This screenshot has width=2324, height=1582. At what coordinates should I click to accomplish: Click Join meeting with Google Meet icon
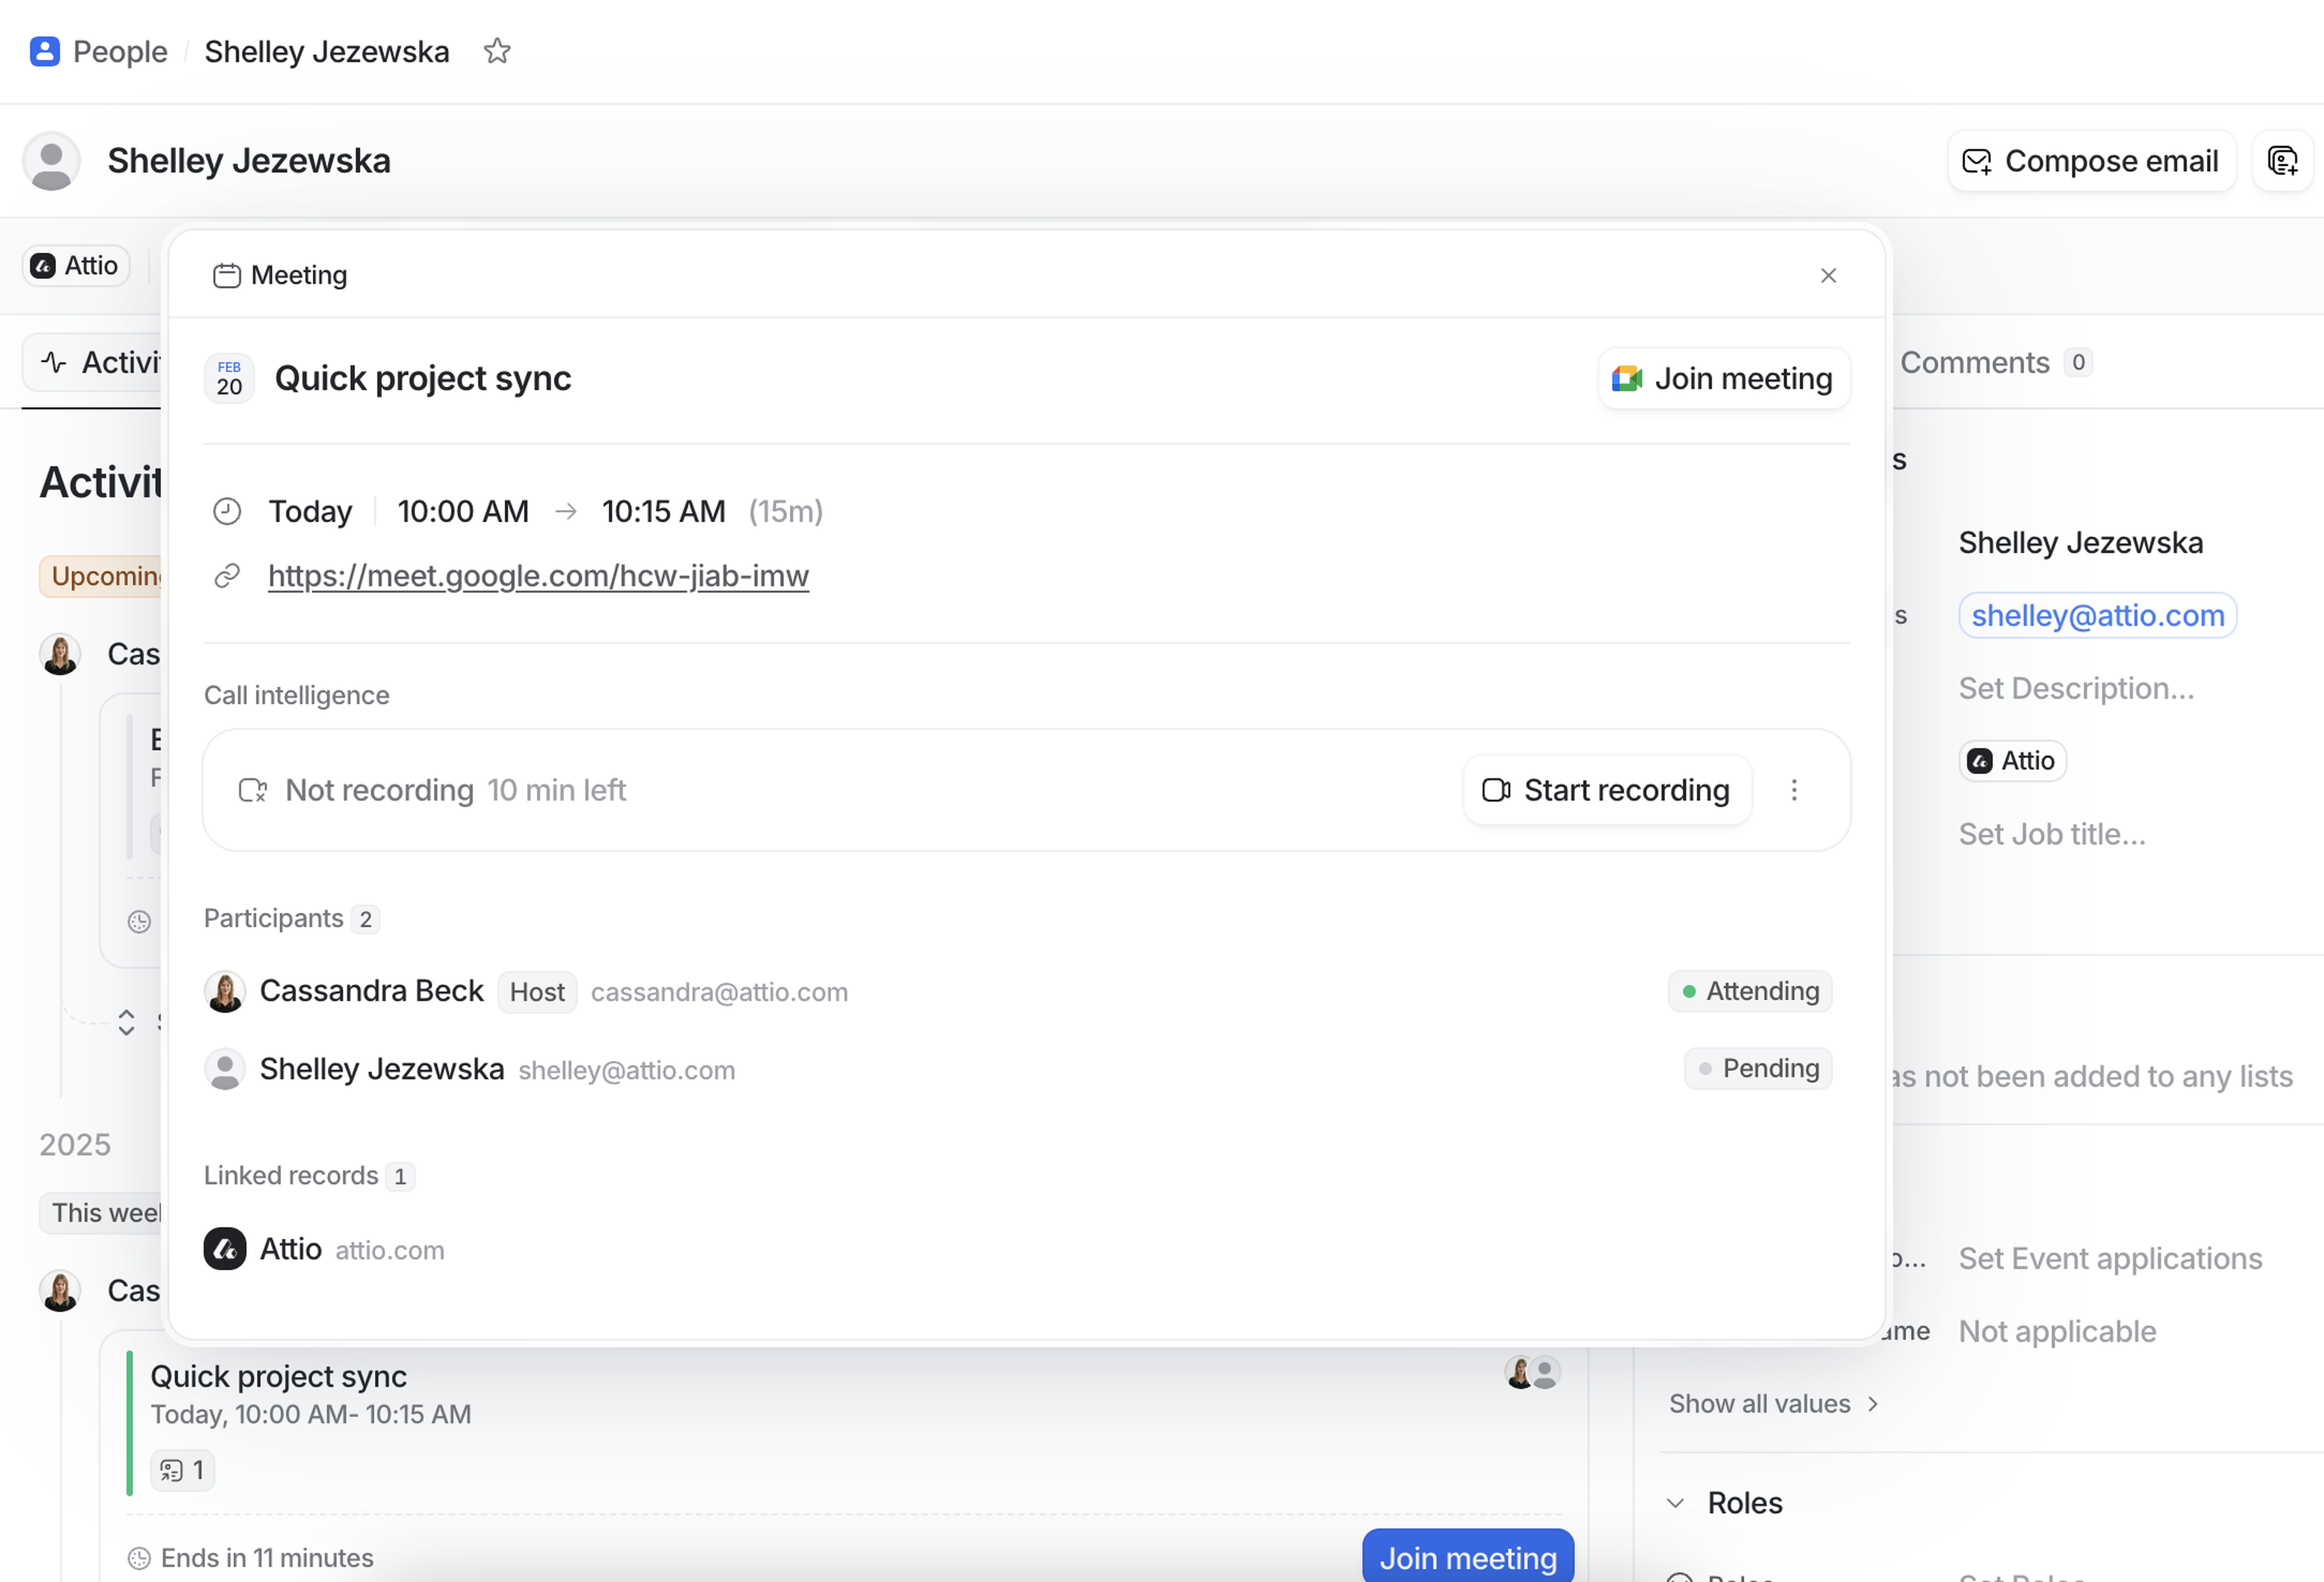1723,378
